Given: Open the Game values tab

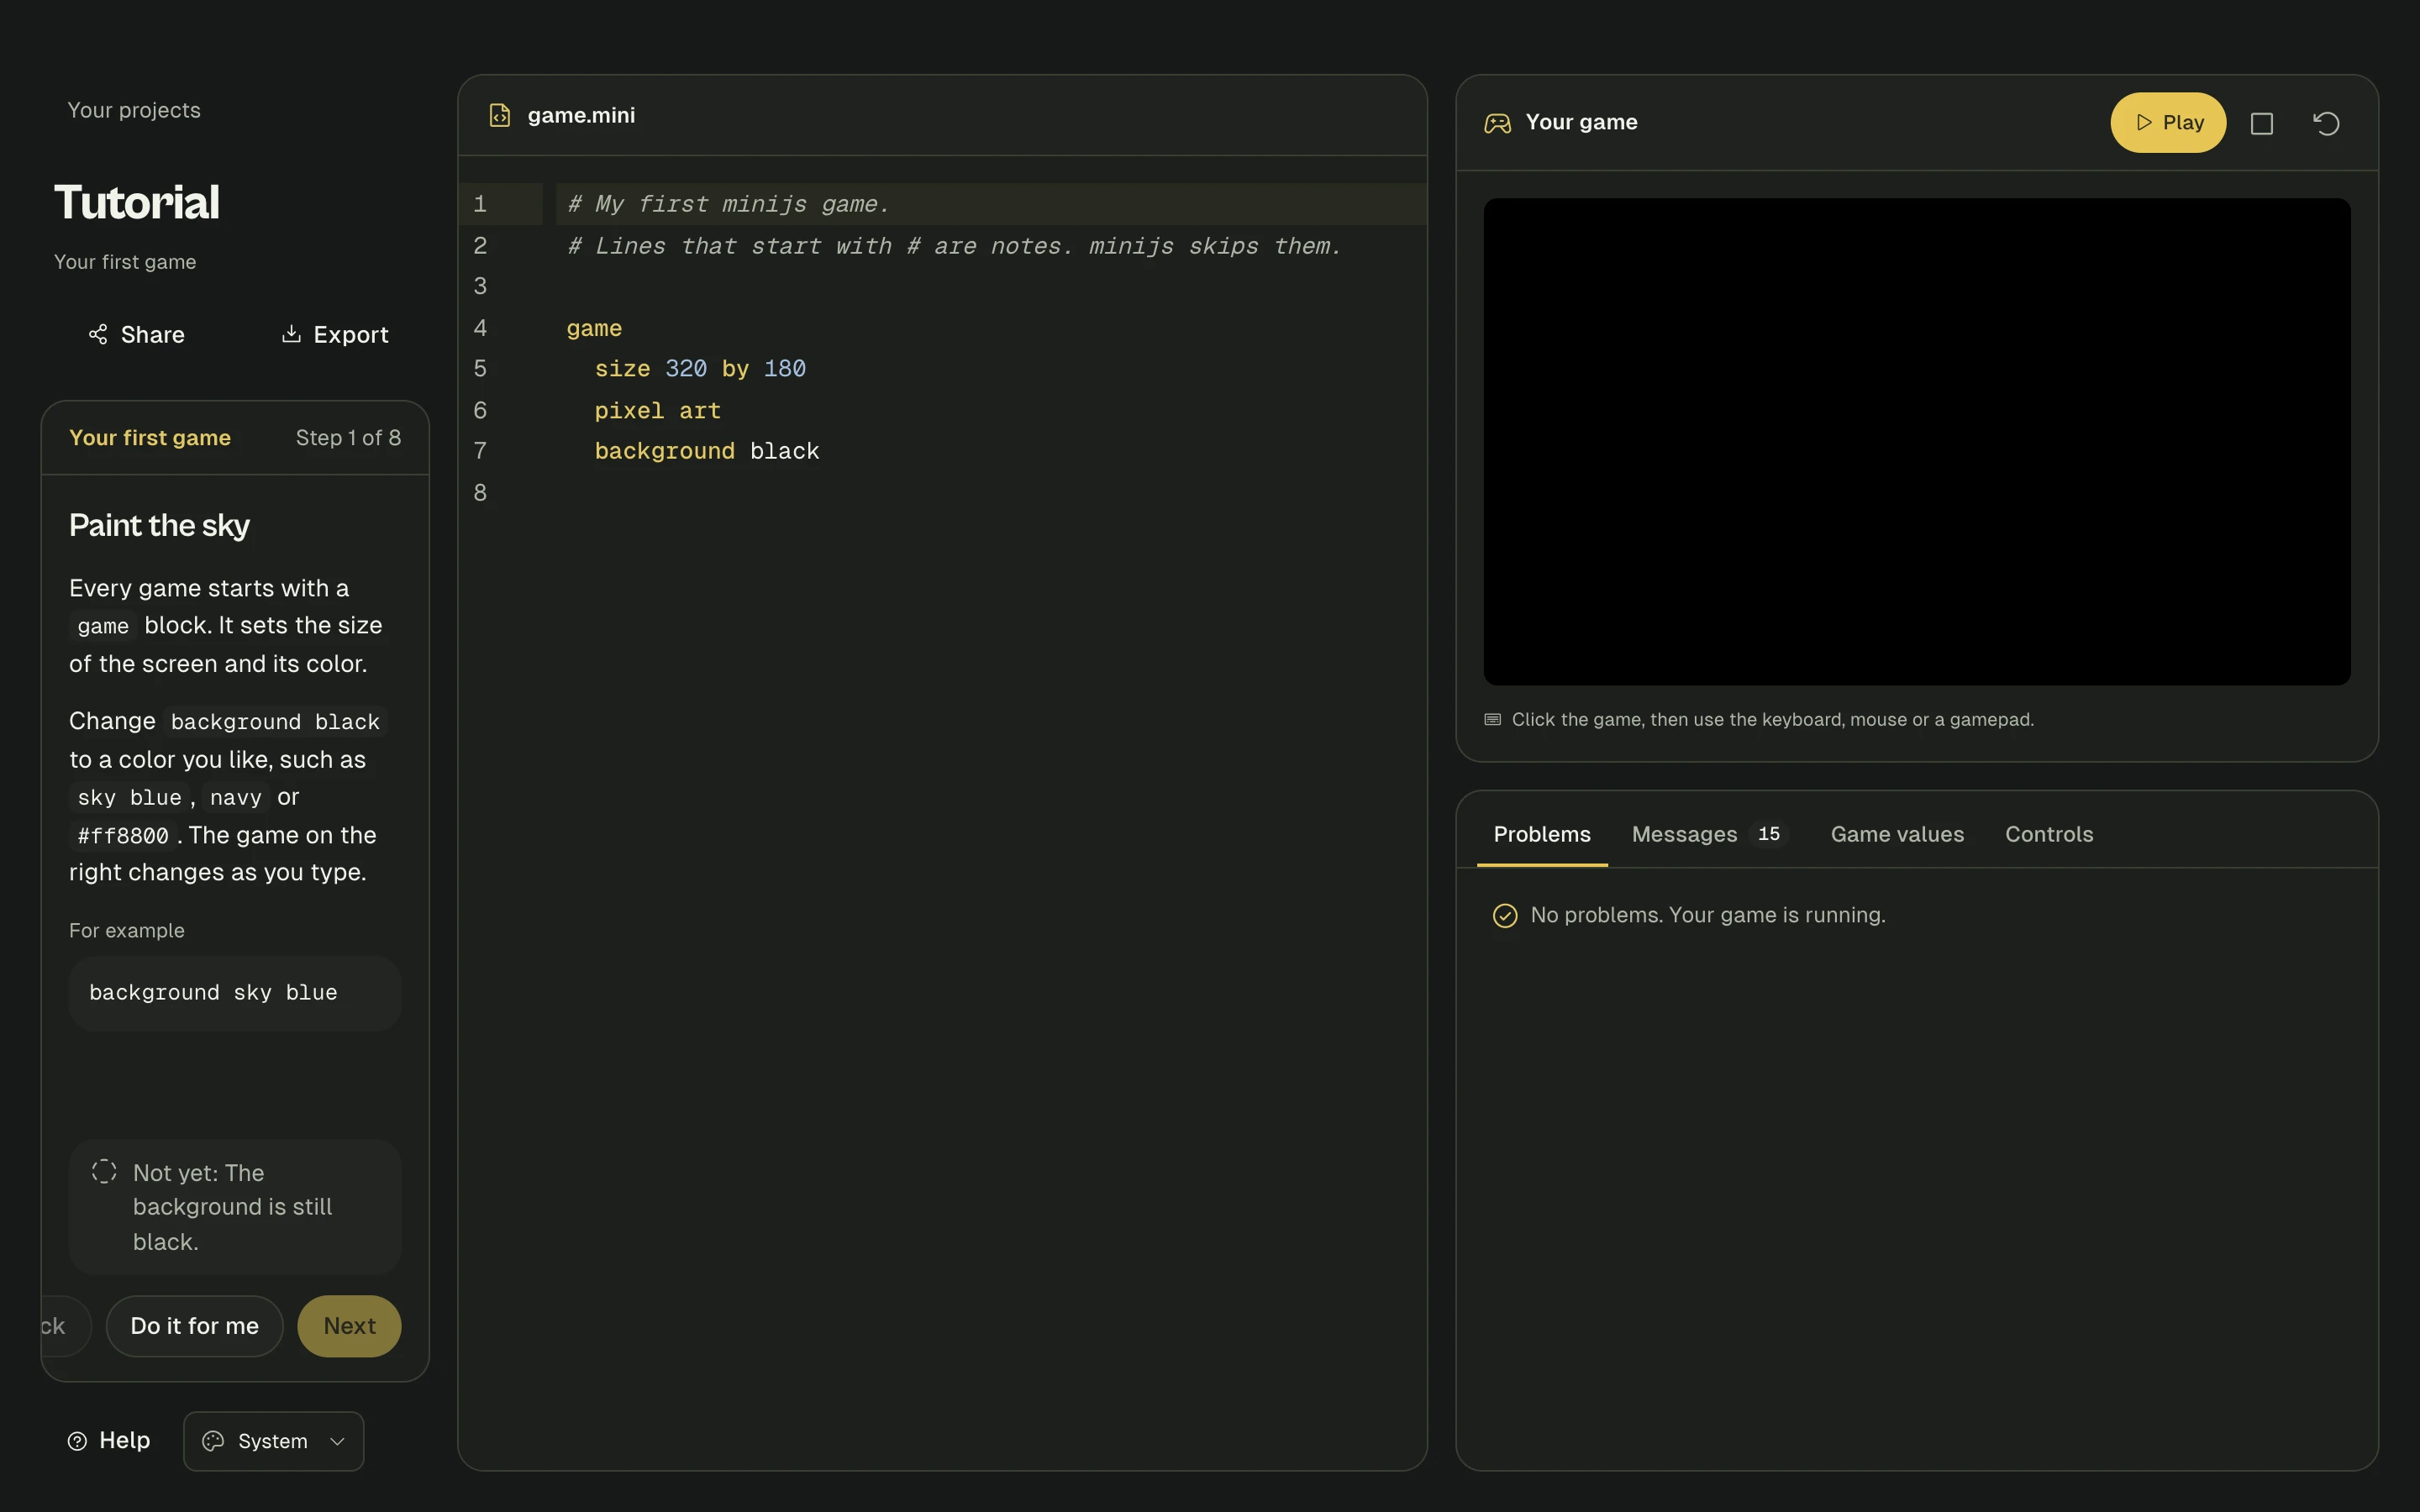Looking at the screenshot, I should coord(1896,834).
